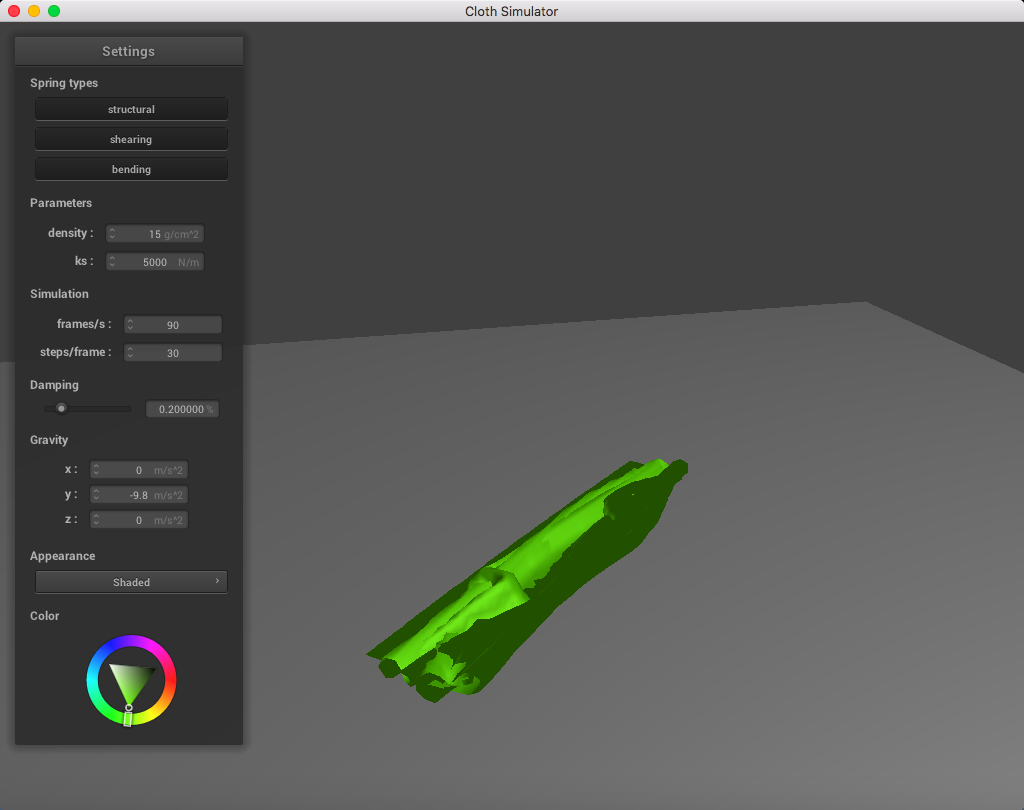
Task: Toggle the structural spring type
Action: [131, 109]
